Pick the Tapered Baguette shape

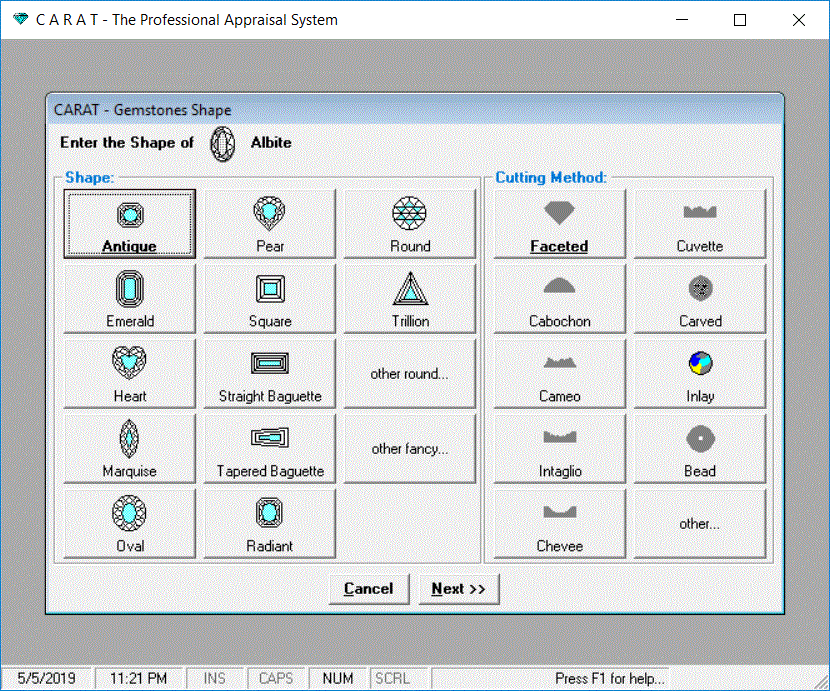pos(269,449)
